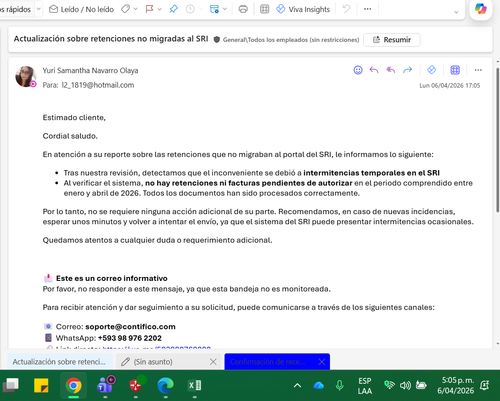Open Microsoft Teams from the taskbar
This screenshot has height=401, width=500.
click(105, 385)
